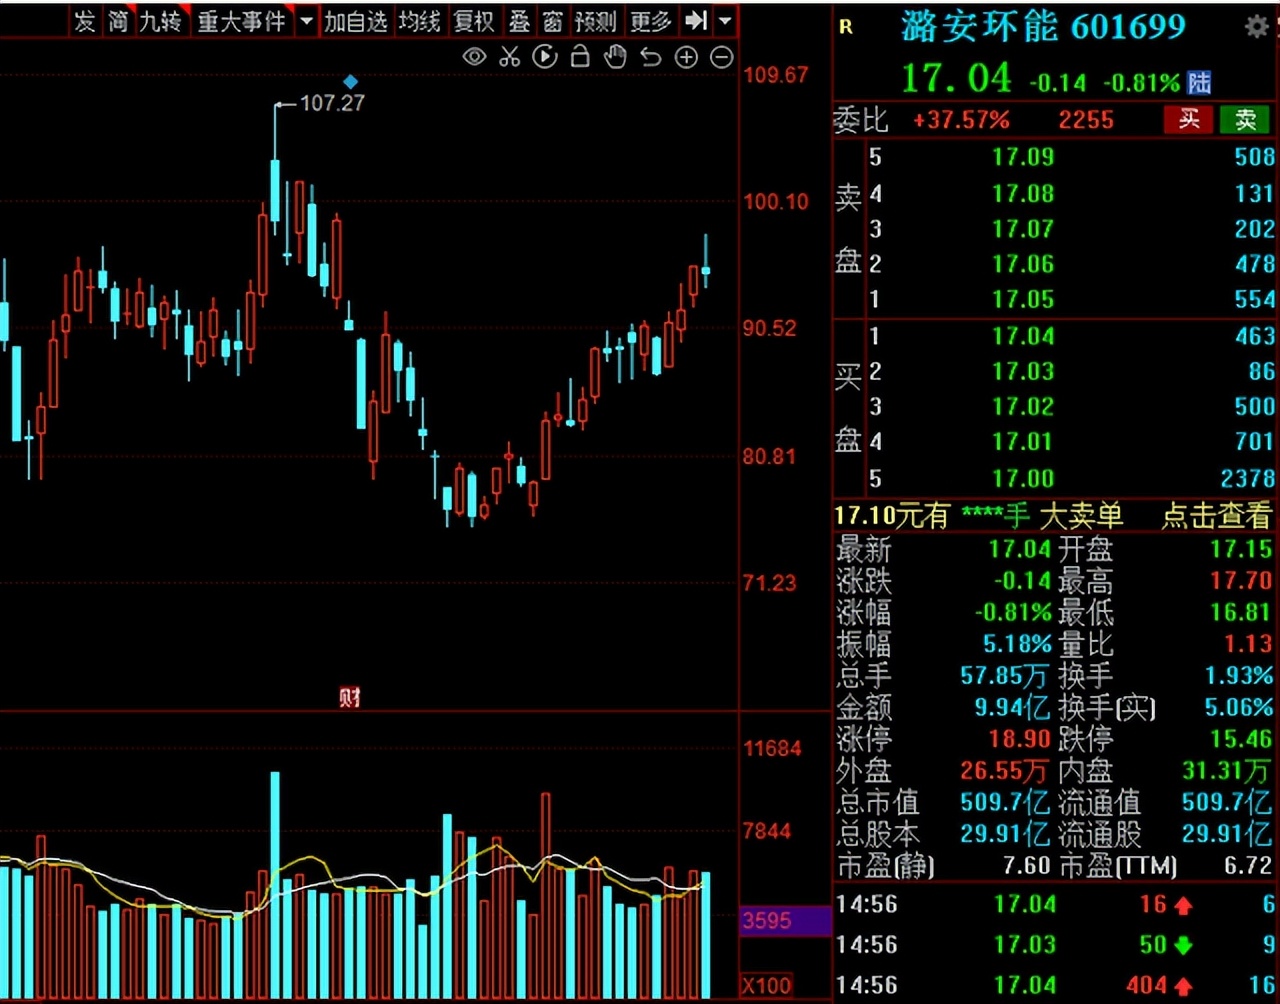Click the 简 toolbar button
The height and width of the screenshot is (1004, 1280).
(x=119, y=20)
